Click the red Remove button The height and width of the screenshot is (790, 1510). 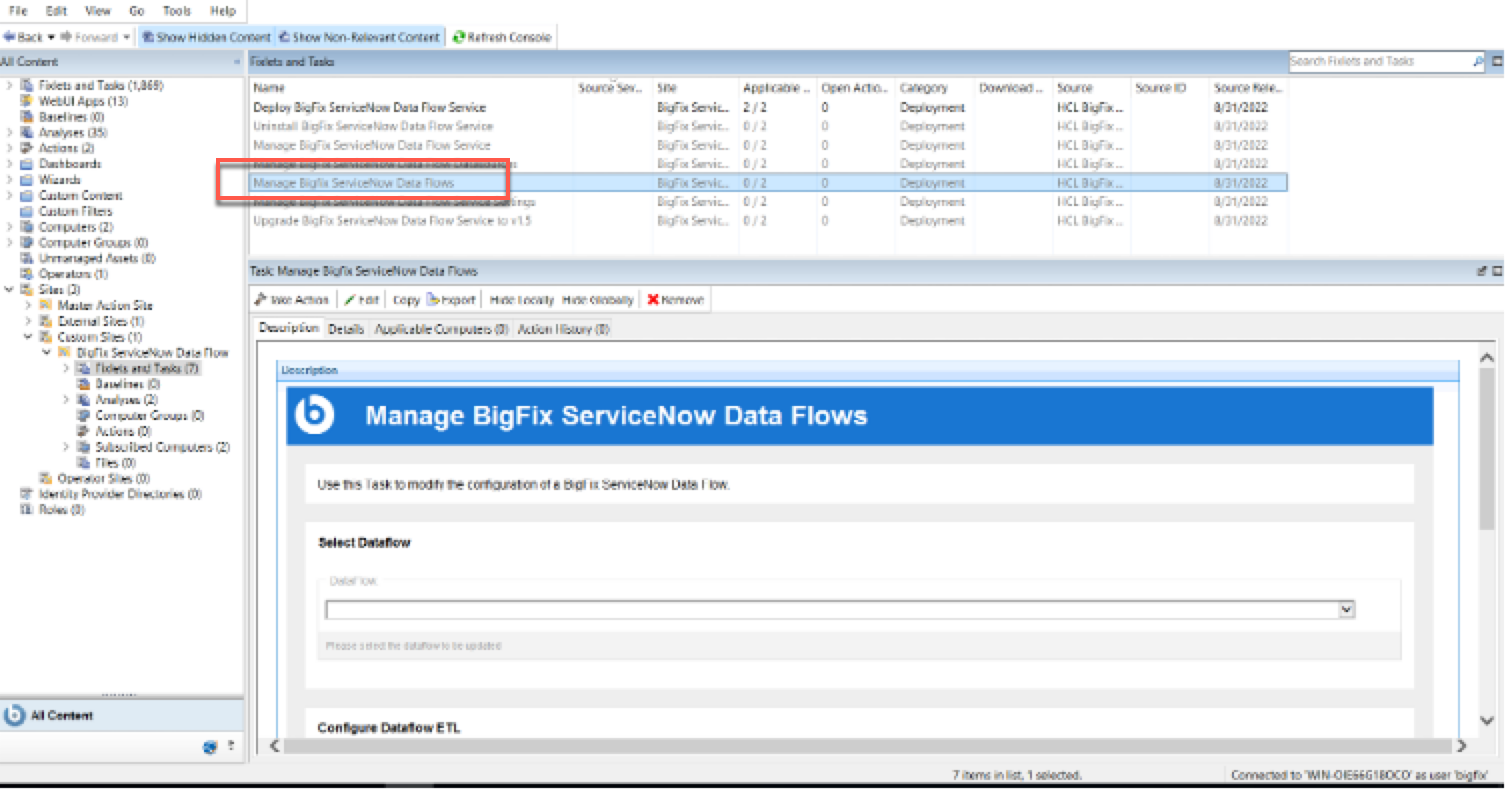[676, 300]
